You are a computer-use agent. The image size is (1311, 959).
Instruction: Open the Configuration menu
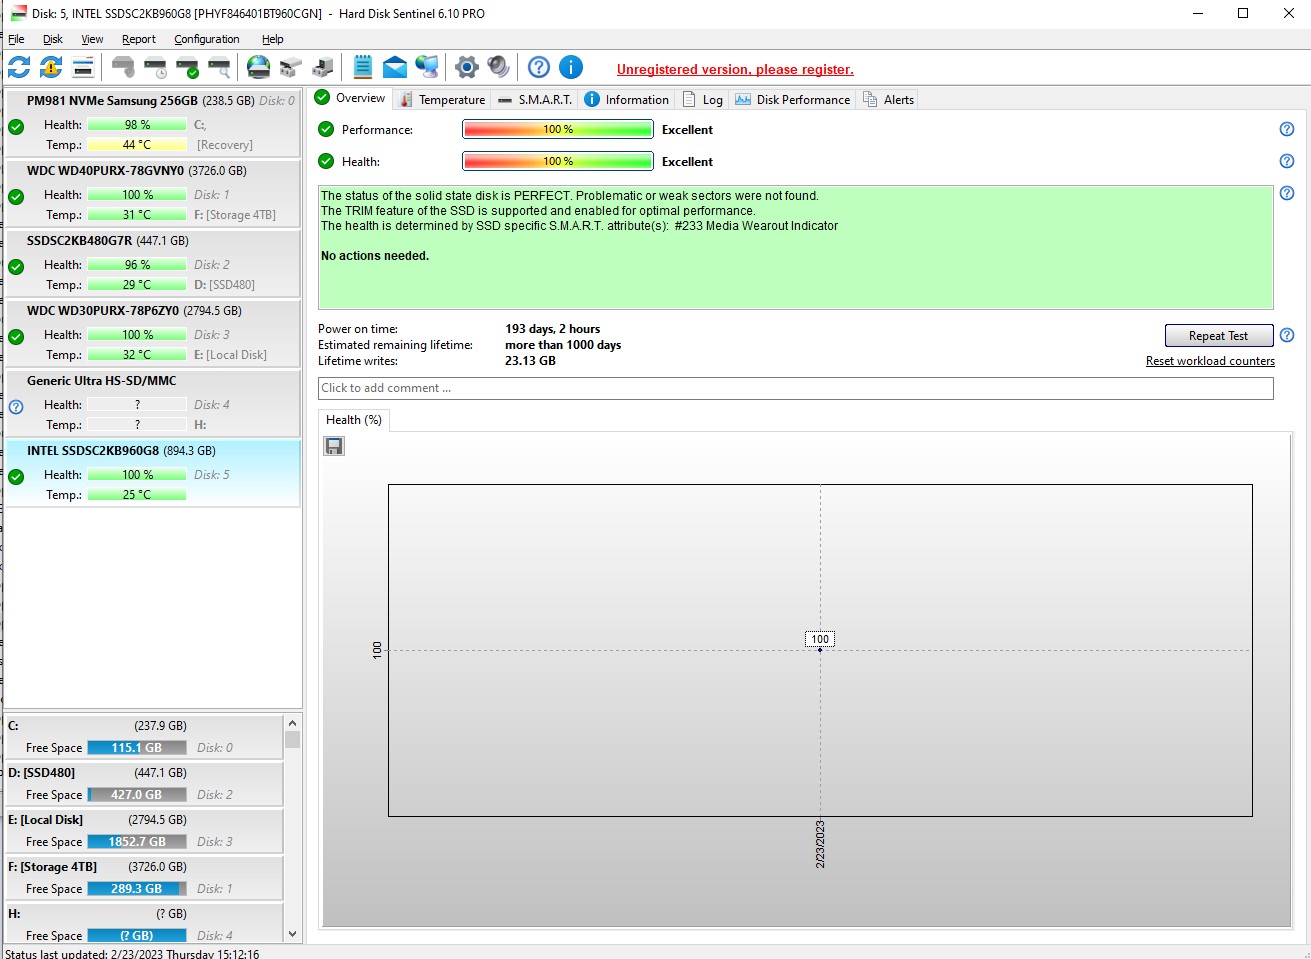(x=206, y=39)
